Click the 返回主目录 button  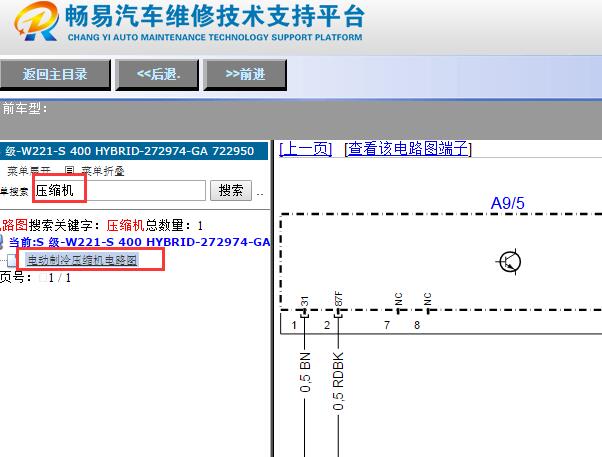tap(55, 75)
